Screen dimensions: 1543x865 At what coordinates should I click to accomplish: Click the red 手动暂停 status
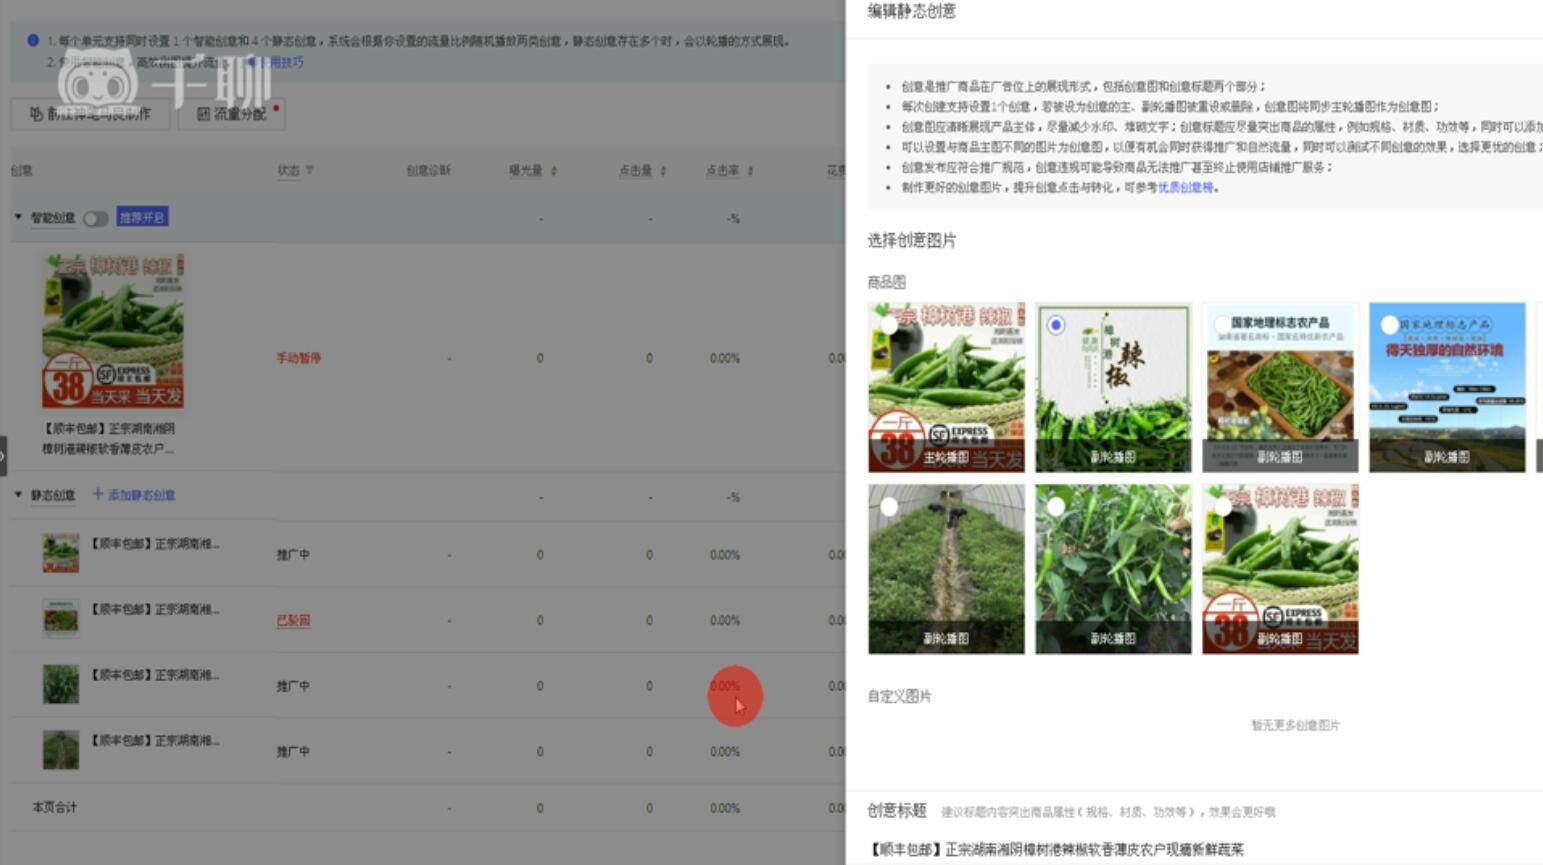coord(298,358)
